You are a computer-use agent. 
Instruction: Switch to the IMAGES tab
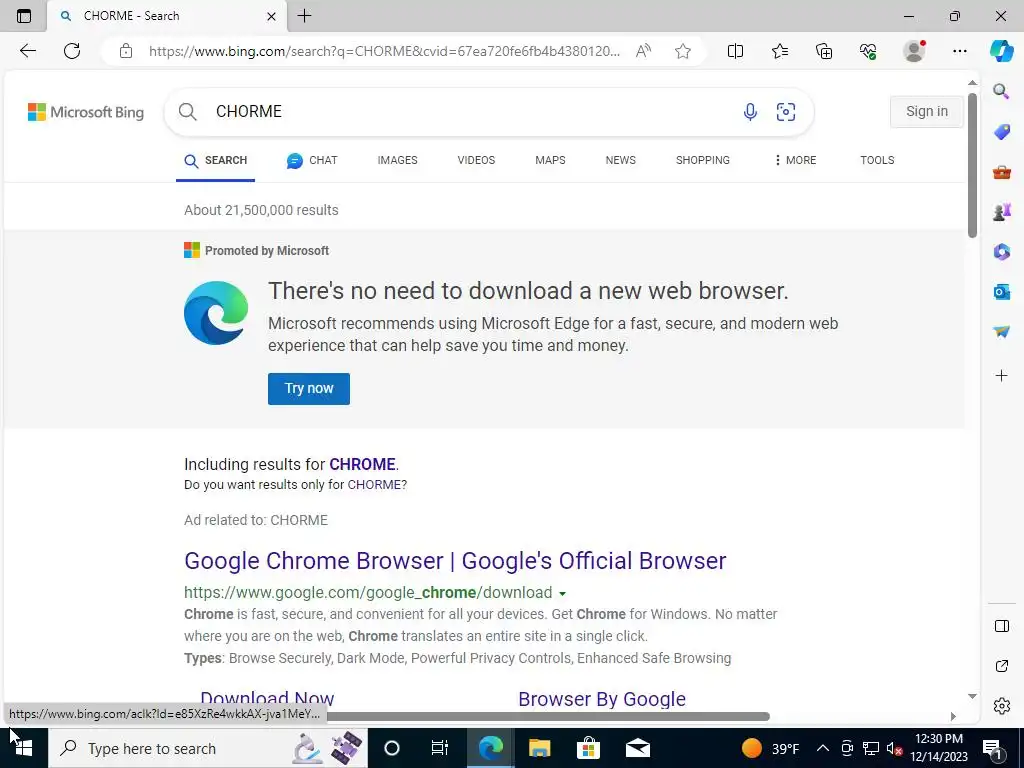click(397, 160)
